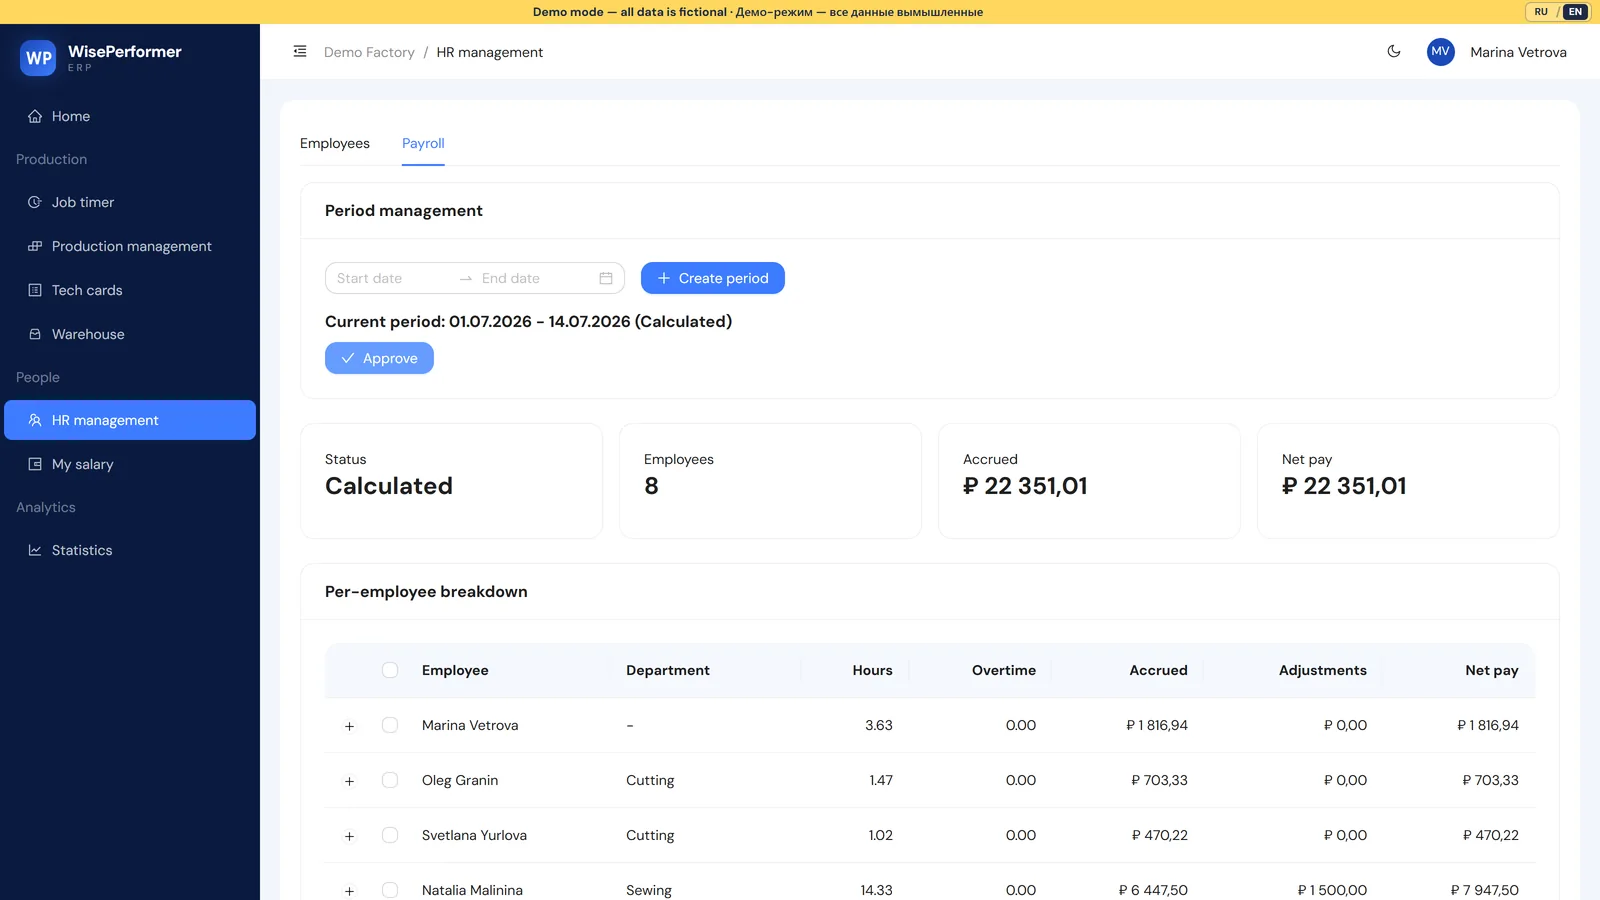Switch language to EN
The height and width of the screenshot is (900, 1600).
[x=1575, y=12]
